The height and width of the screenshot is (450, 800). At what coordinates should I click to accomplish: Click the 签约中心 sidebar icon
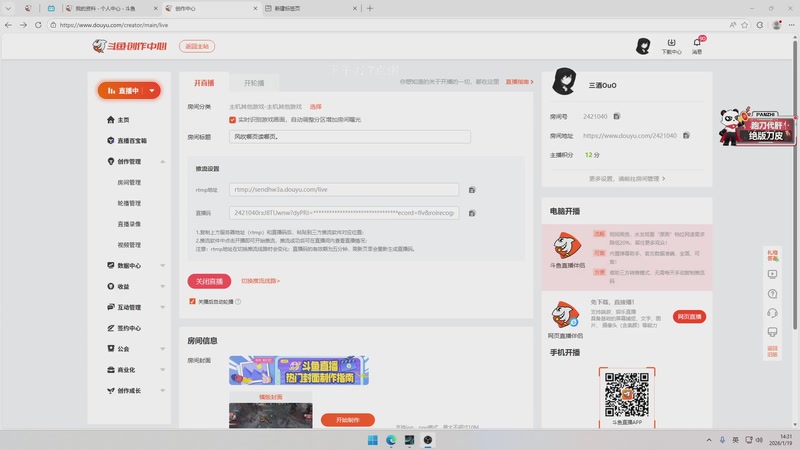[111, 328]
